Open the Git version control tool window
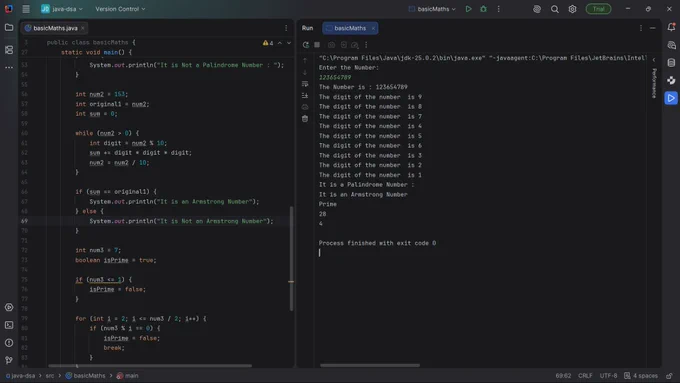 [x=9, y=360]
